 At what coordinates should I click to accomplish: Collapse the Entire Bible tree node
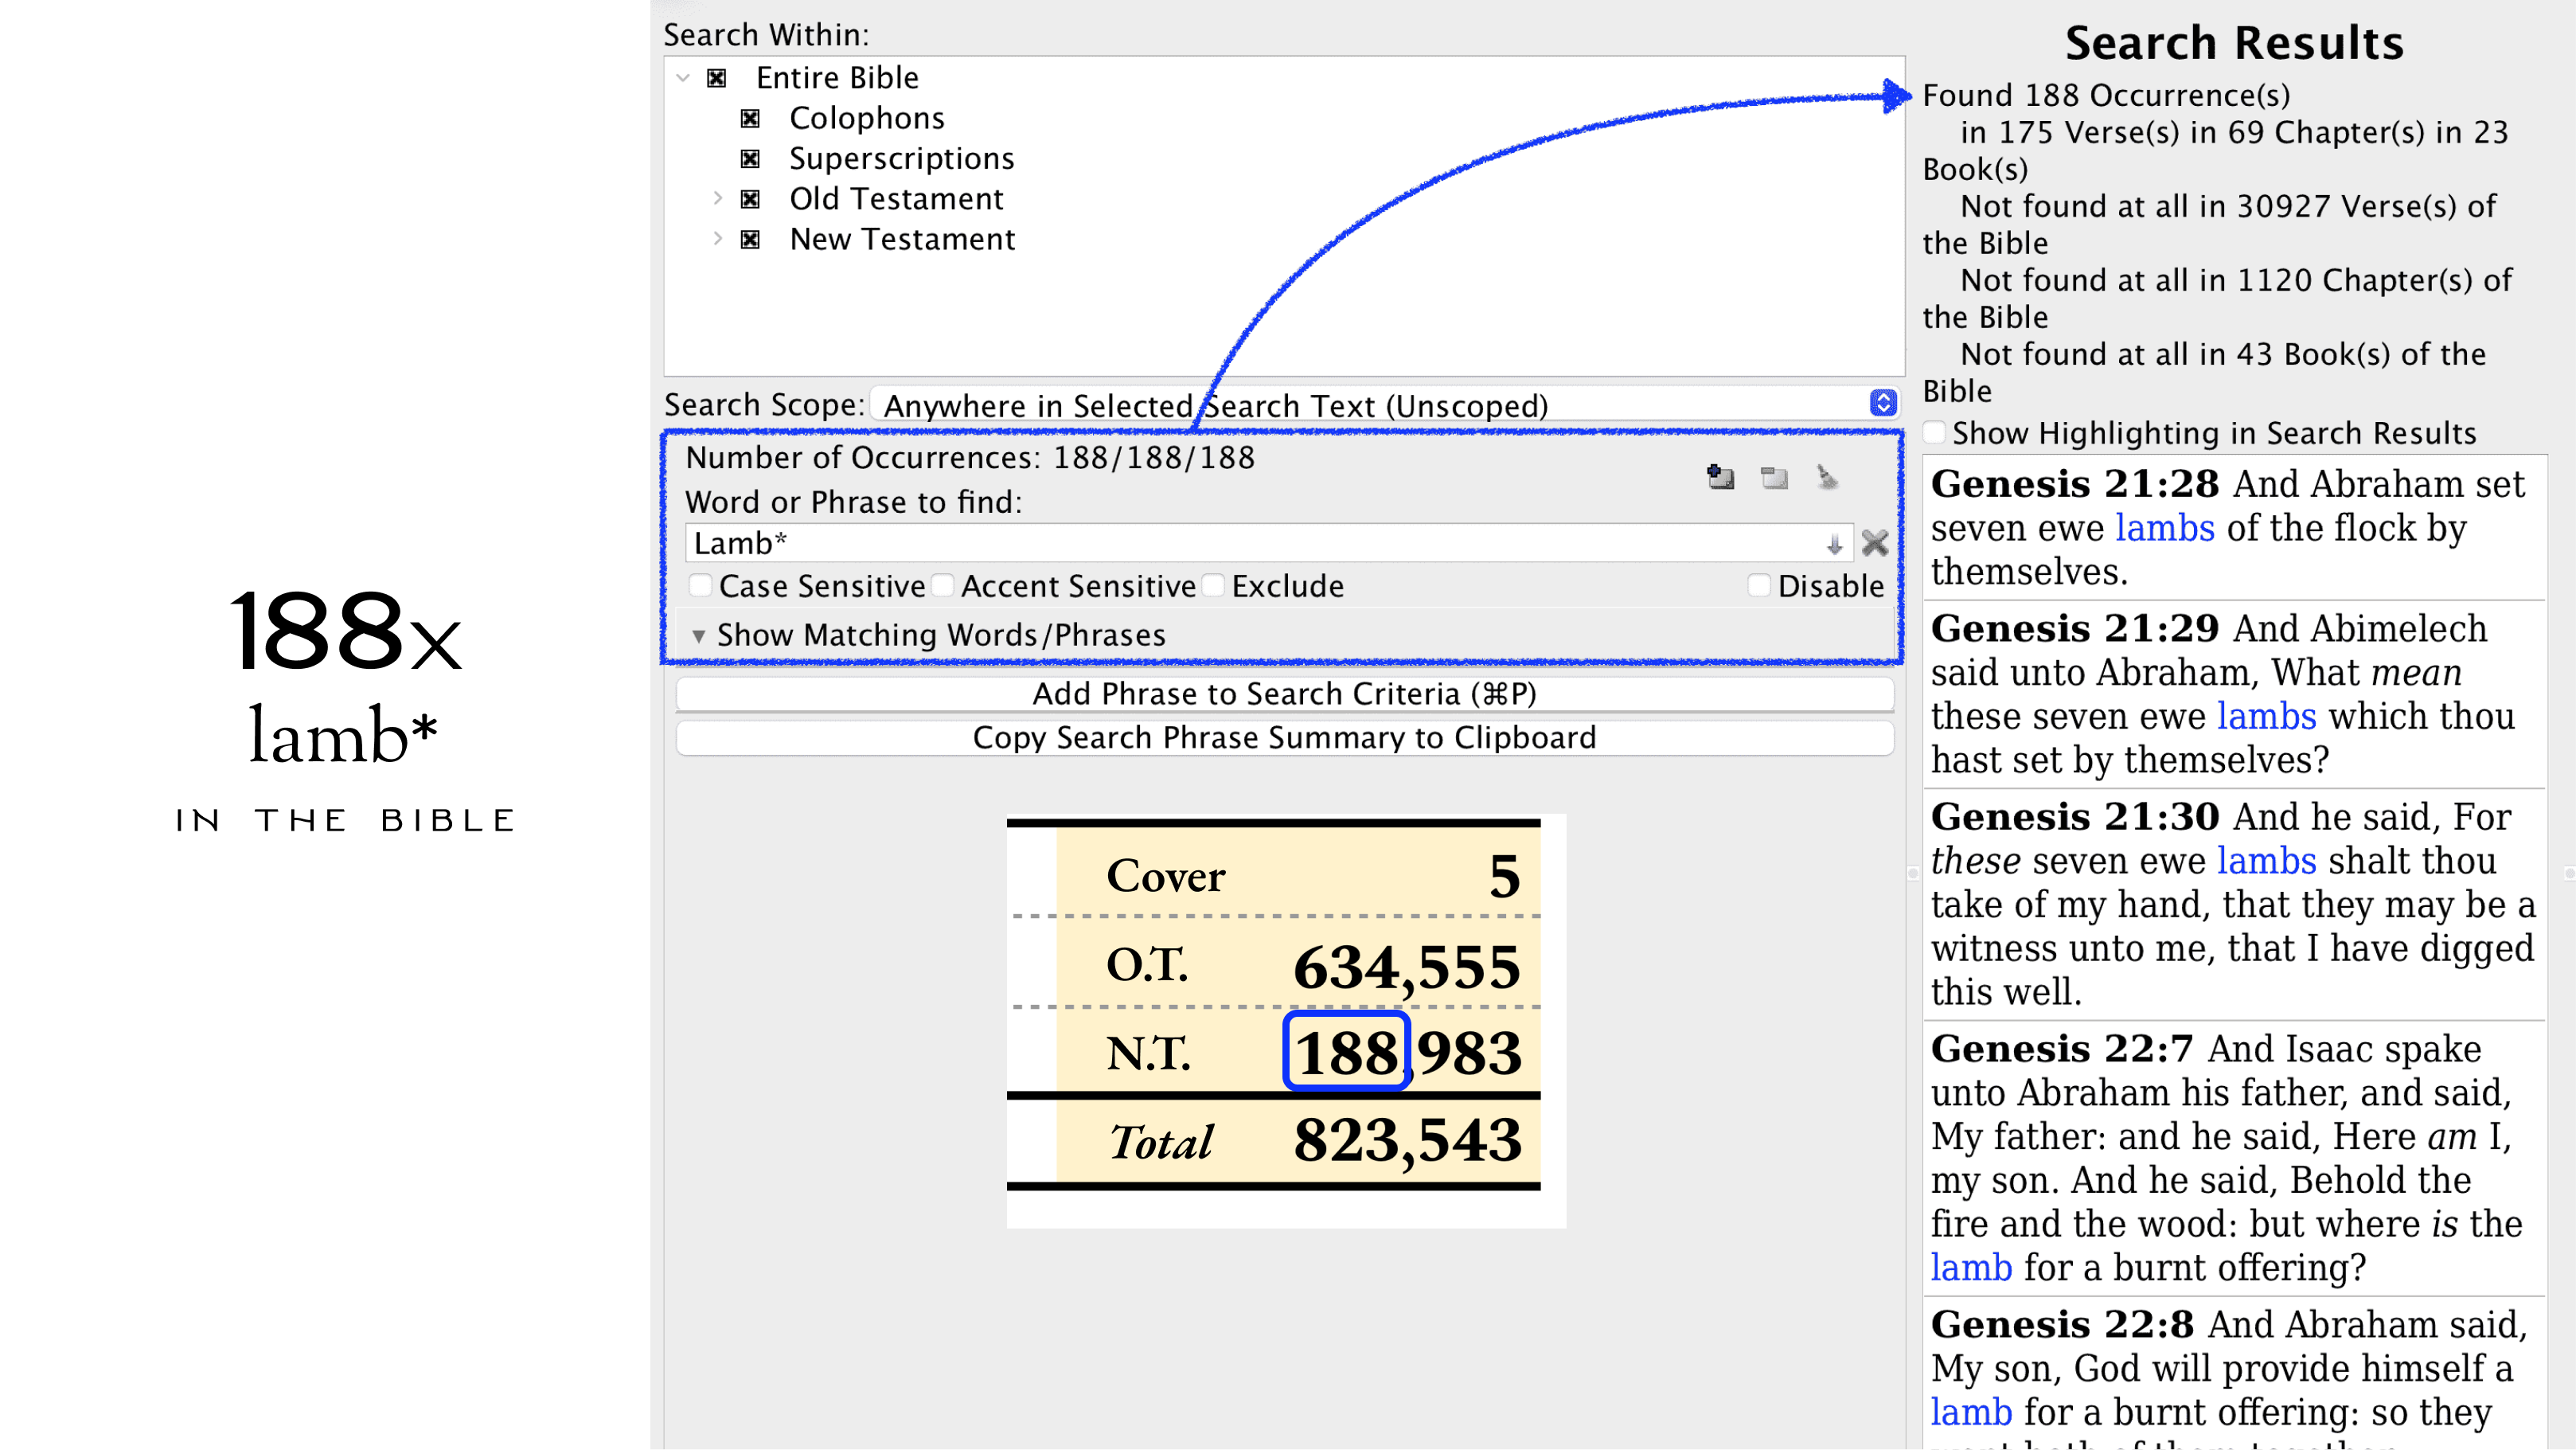click(683, 78)
